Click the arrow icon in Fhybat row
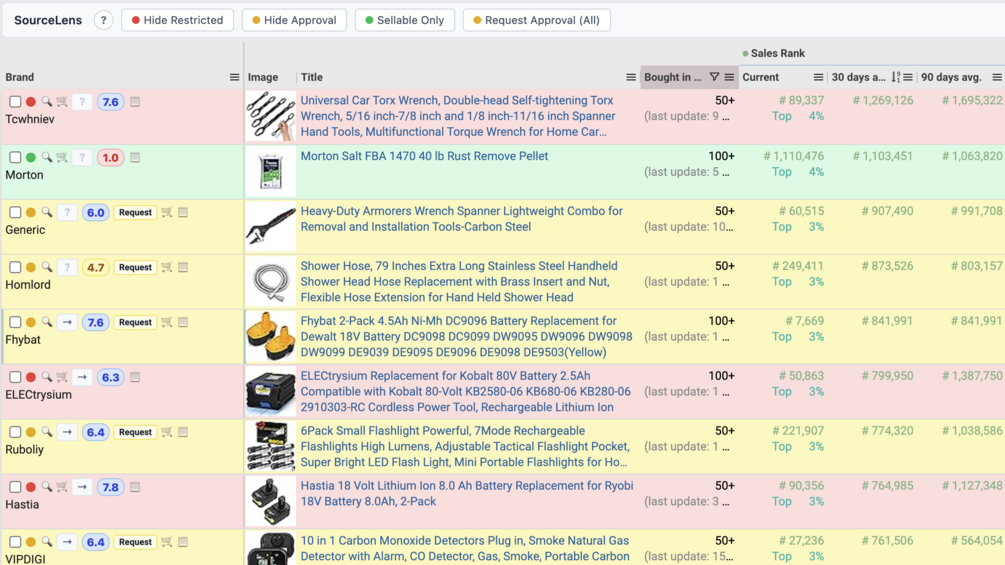This screenshot has width=1005, height=565. (x=67, y=322)
